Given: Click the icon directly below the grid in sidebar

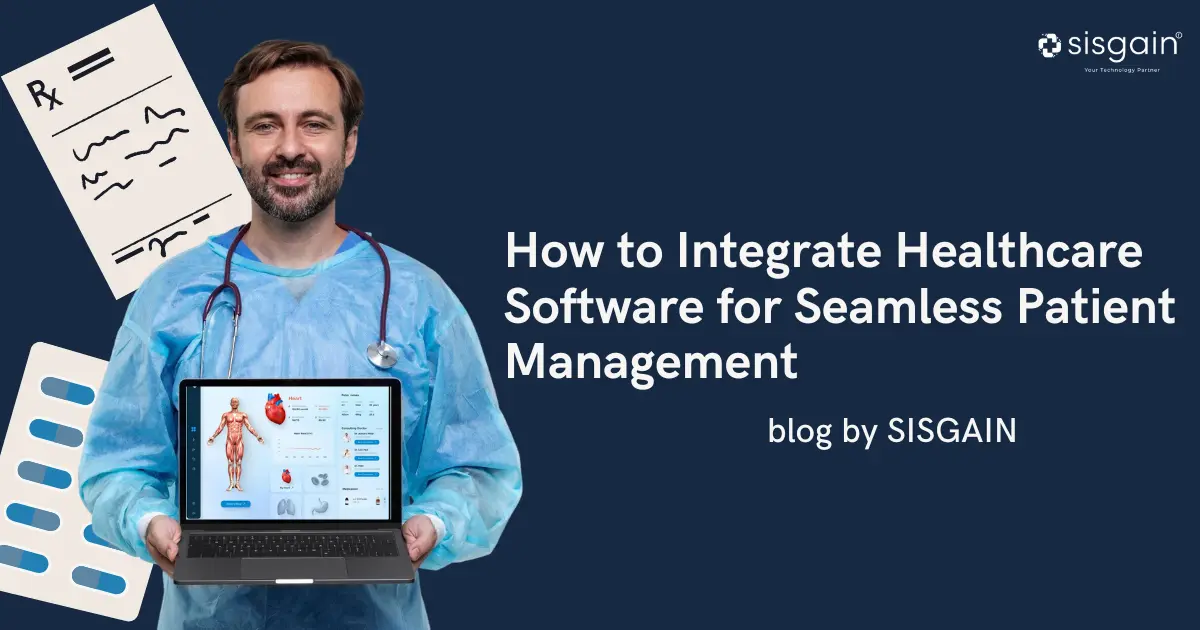Looking at the screenshot, I should pos(193,438).
